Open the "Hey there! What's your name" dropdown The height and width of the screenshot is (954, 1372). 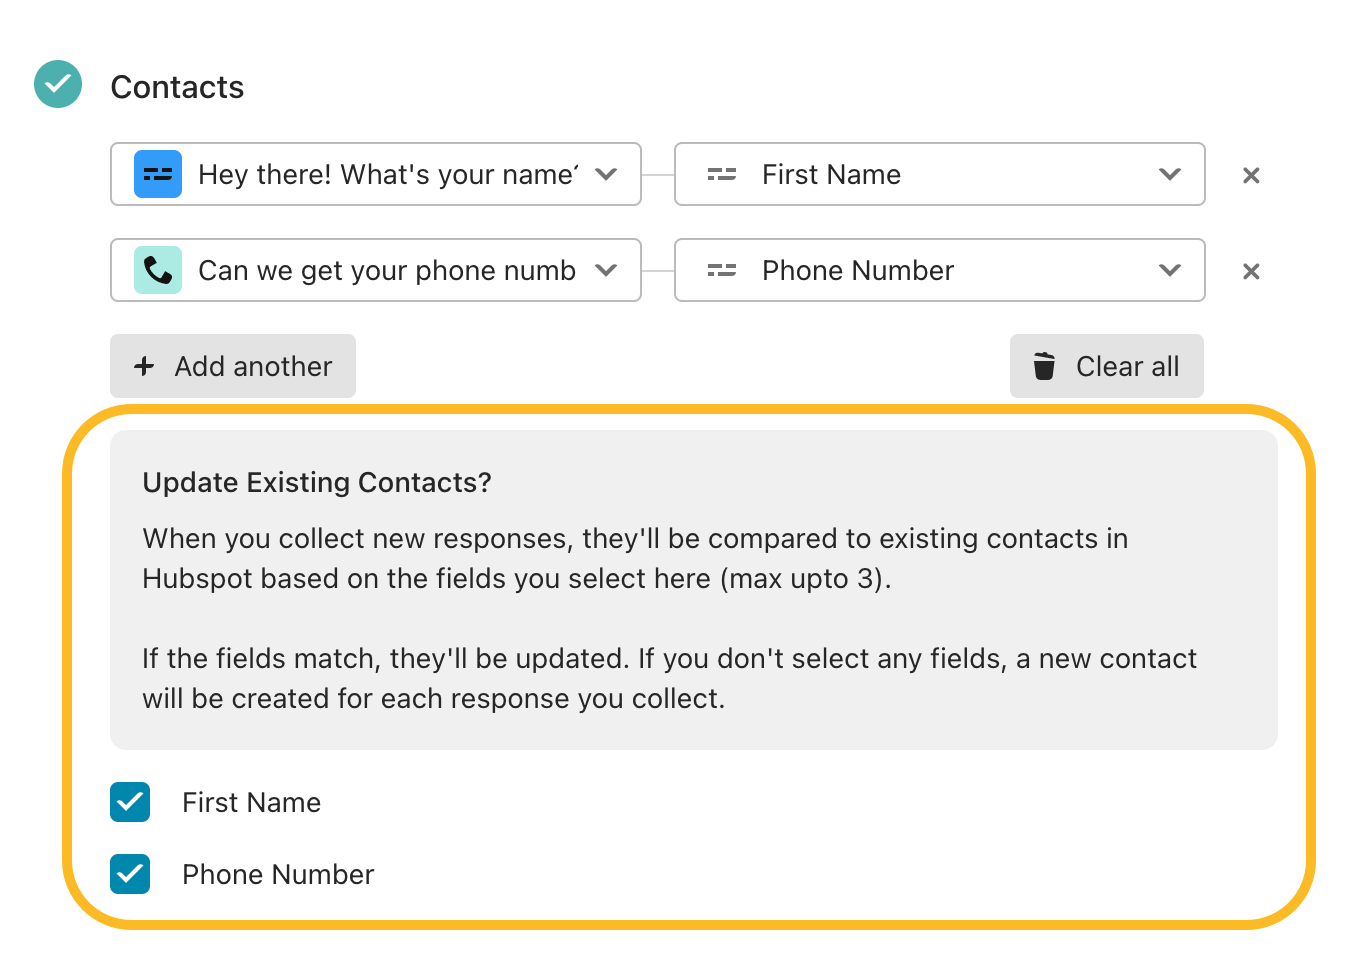coord(376,174)
